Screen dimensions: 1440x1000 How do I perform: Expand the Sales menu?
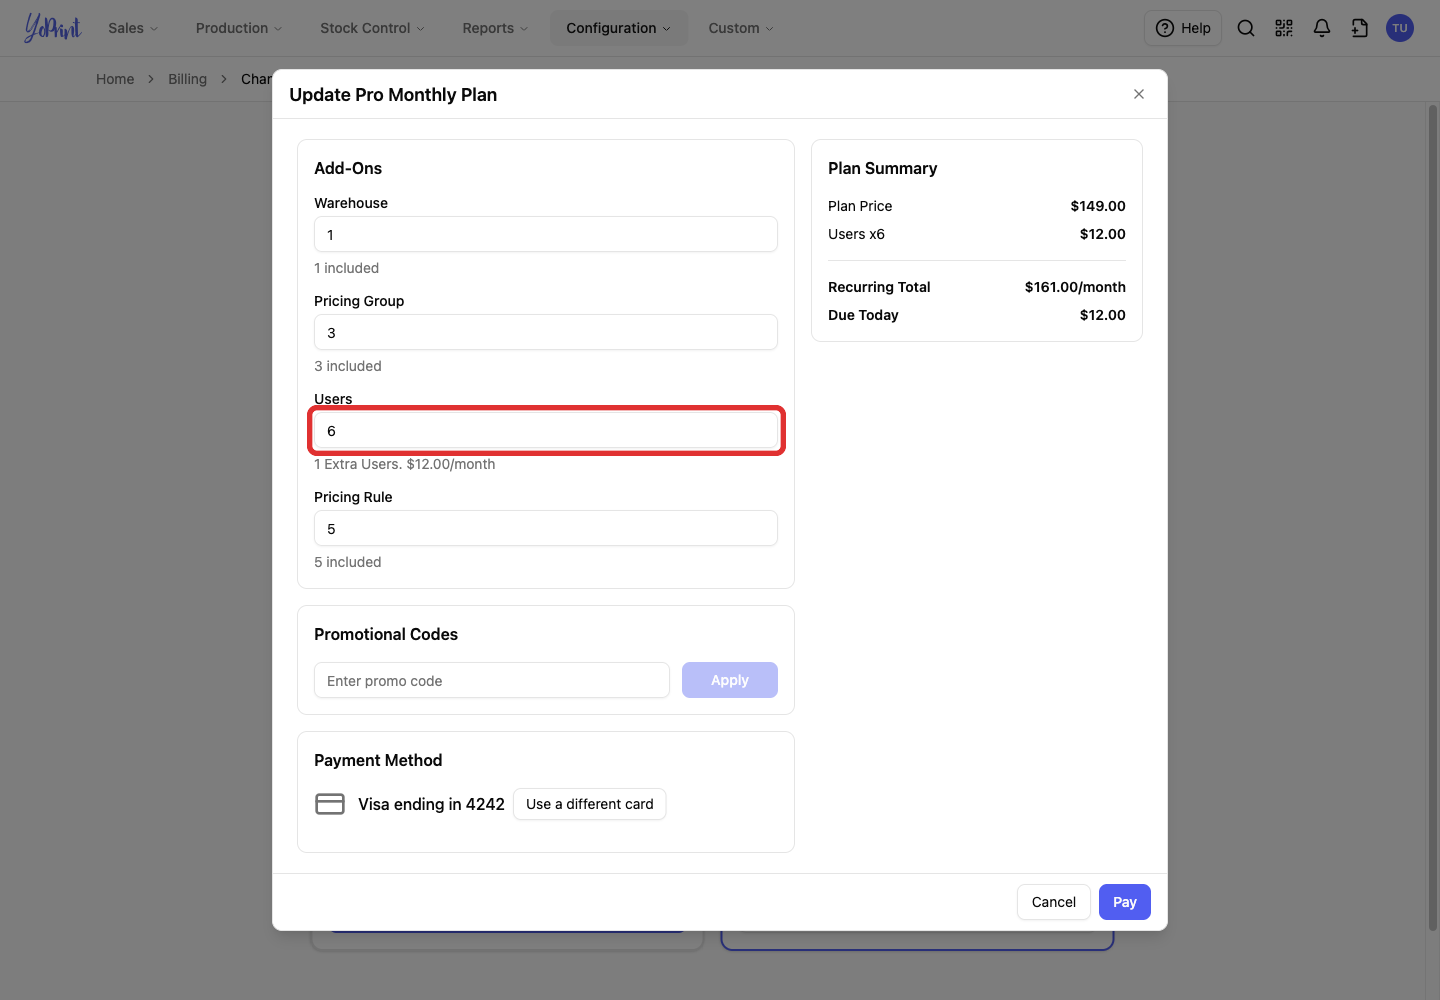(133, 28)
